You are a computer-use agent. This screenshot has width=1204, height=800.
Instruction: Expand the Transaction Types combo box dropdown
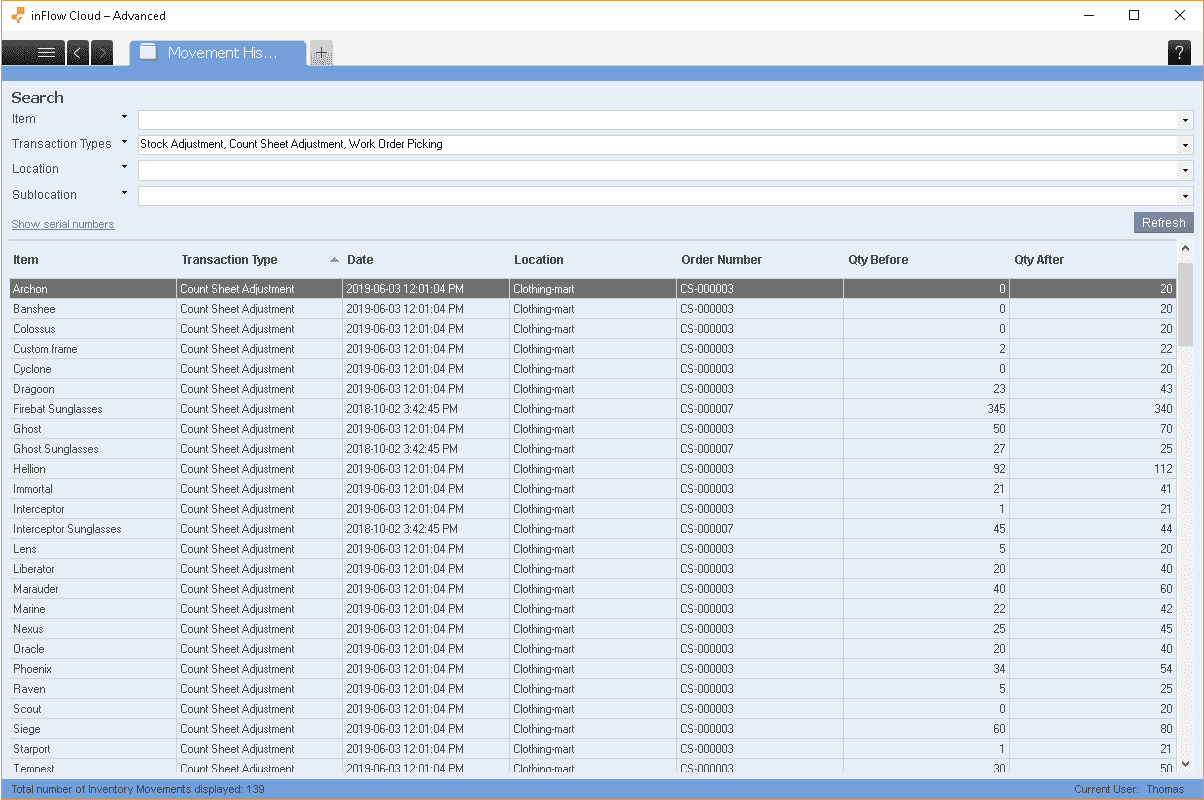tap(1186, 145)
